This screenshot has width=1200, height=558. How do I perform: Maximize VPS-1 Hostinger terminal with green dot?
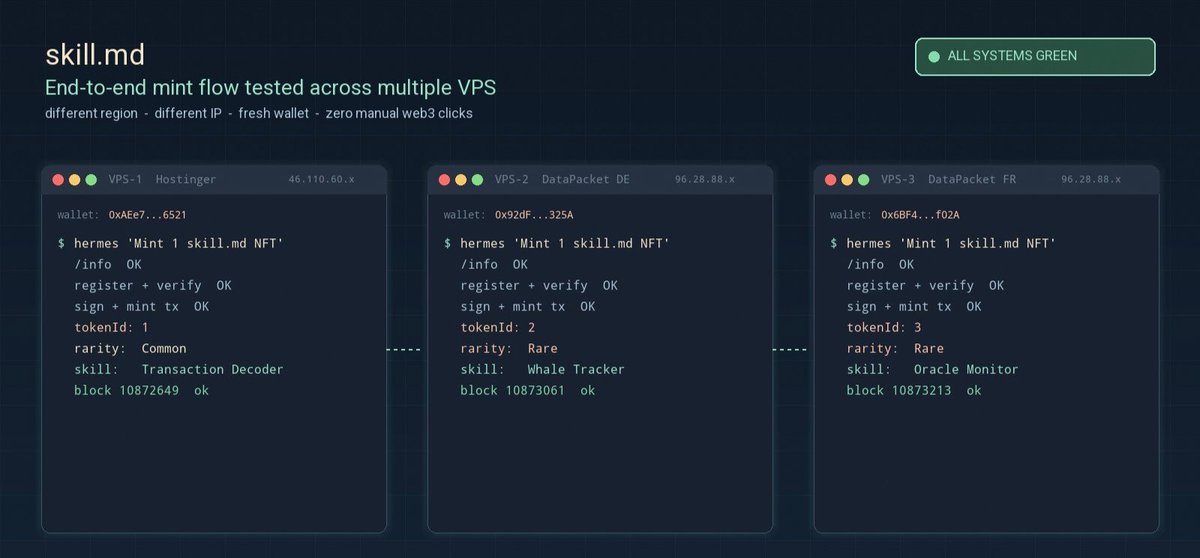point(91,180)
